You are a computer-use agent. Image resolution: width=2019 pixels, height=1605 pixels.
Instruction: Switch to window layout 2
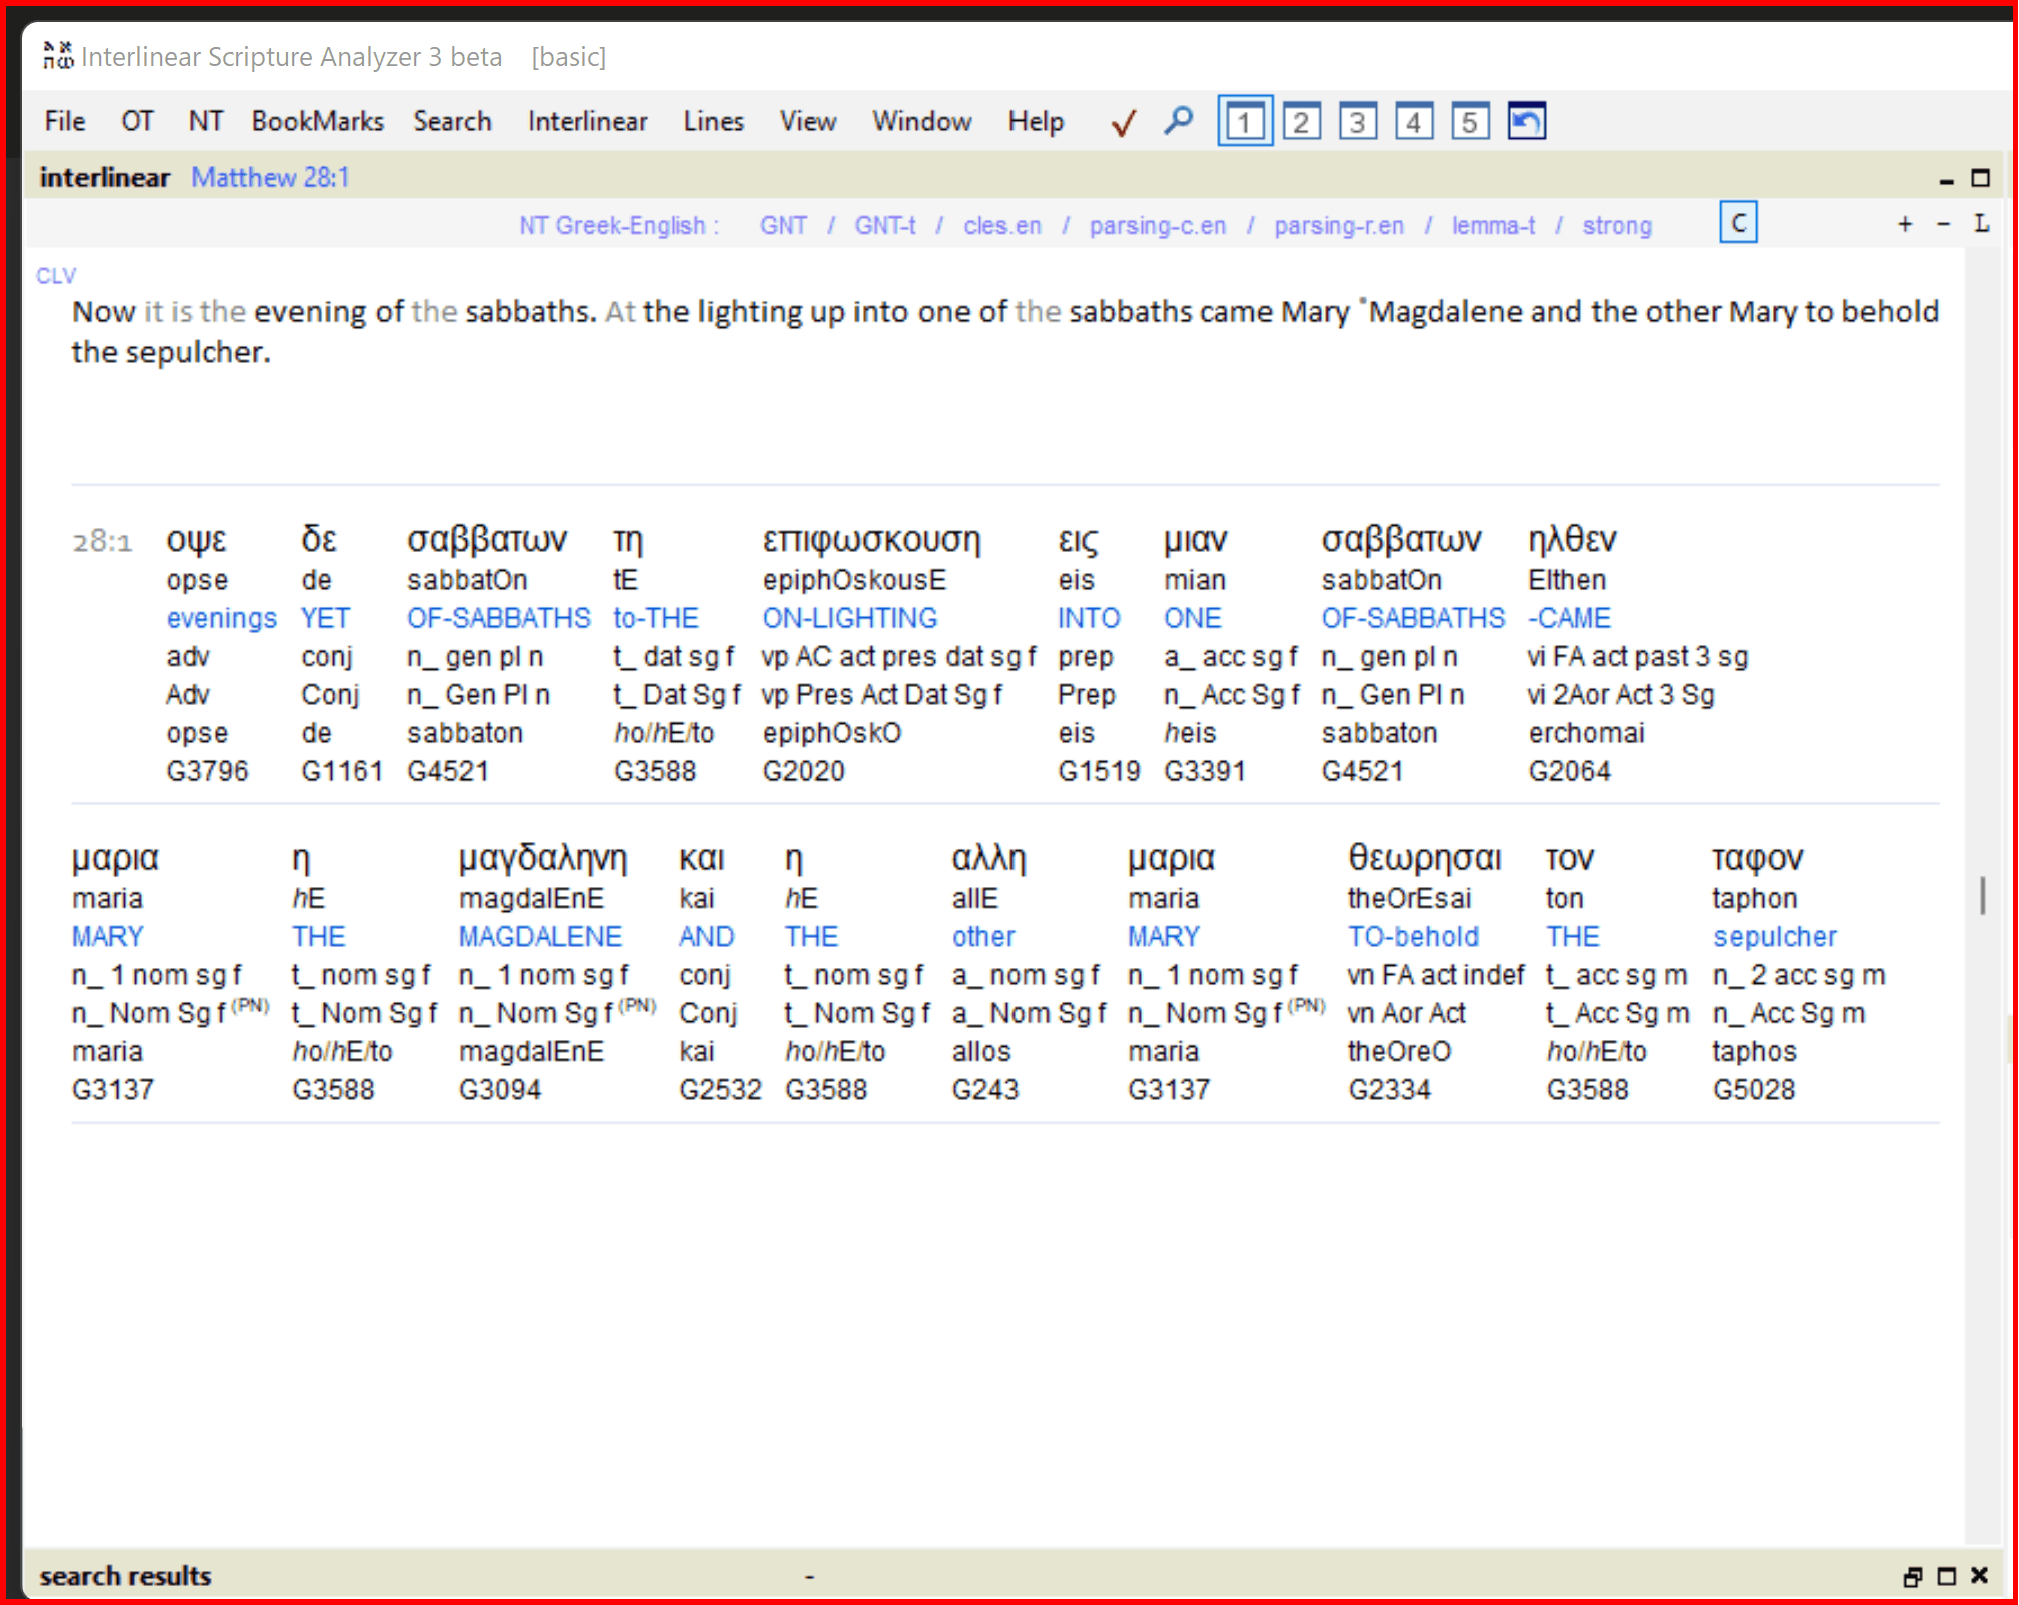coord(1301,122)
